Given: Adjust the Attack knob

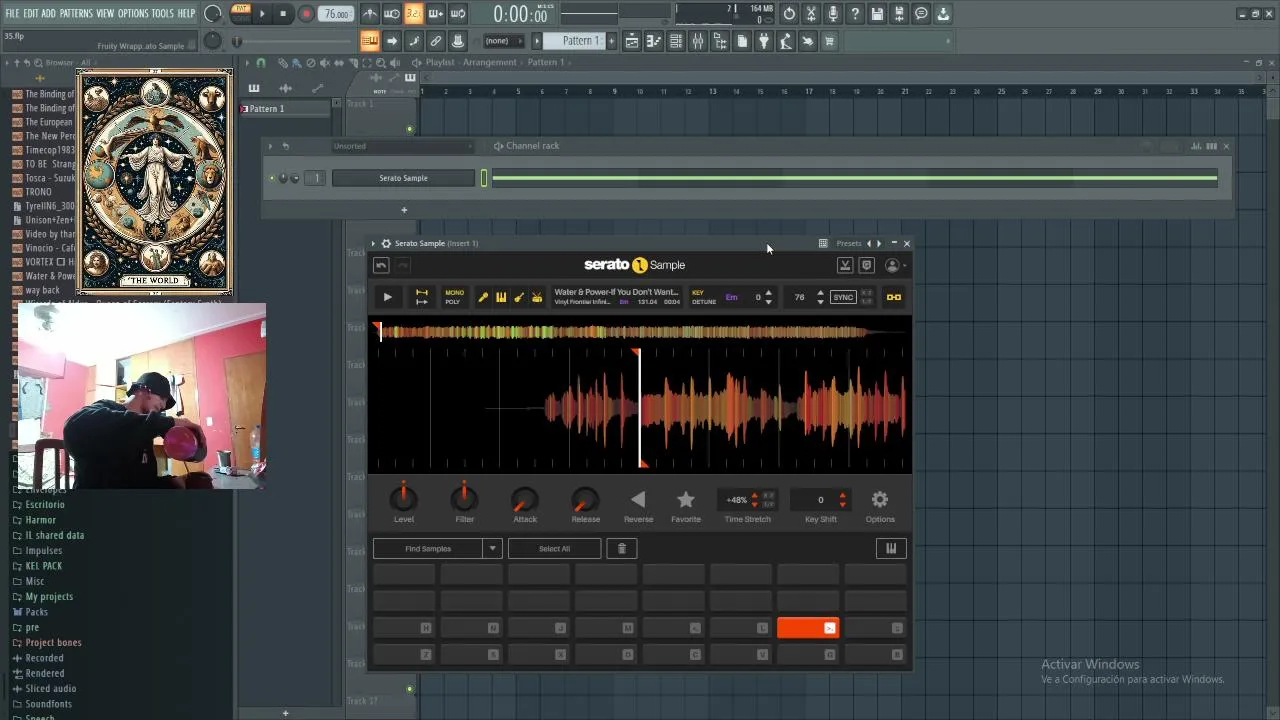Looking at the screenshot, I should (x=525, y=498).
